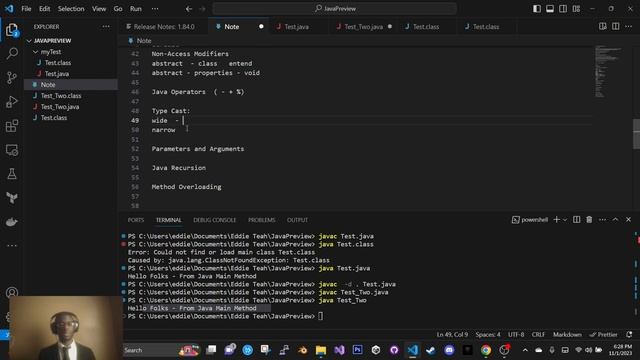The width and height of the screenshot is (640, 360).
Task: Open Test.java in explorer tree
Action: click(x=57, y=74)
